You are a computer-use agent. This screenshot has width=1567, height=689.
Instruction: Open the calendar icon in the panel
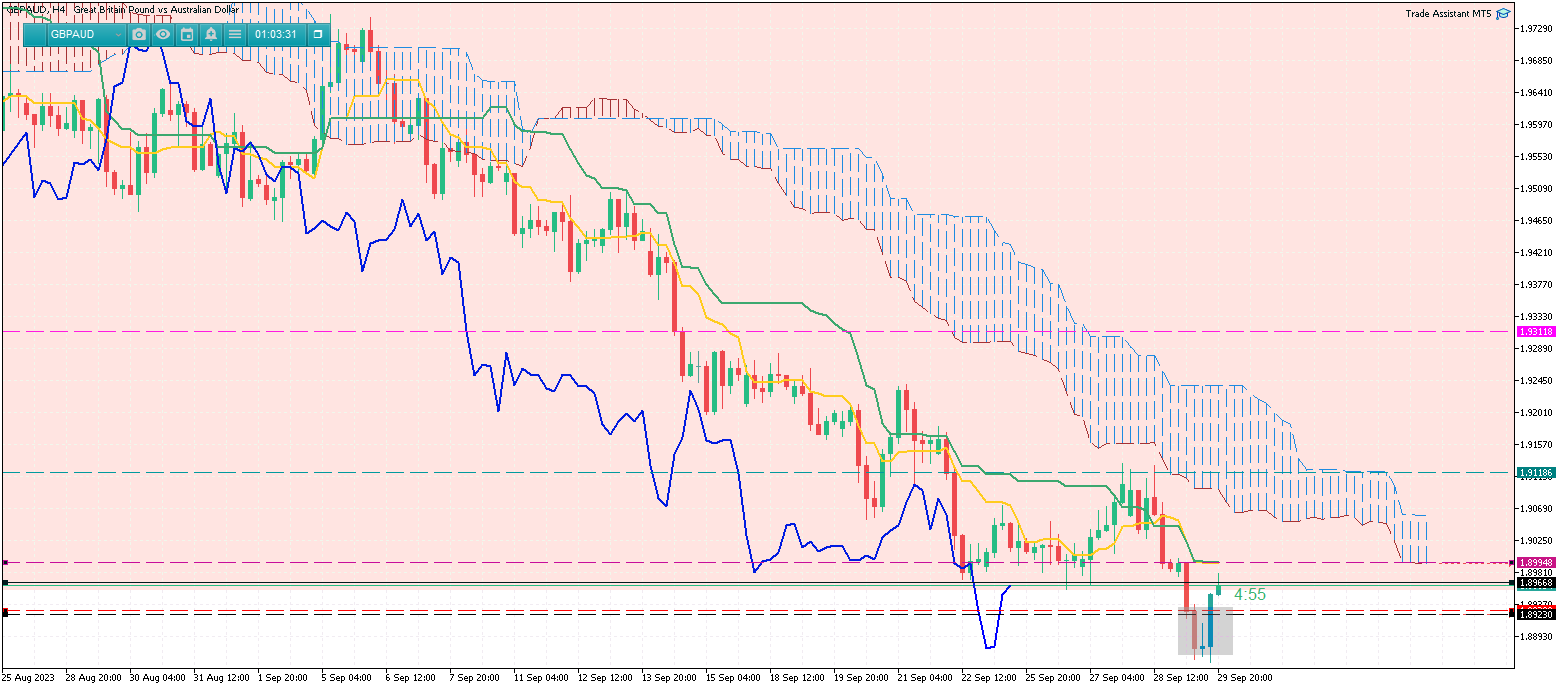coord(187,34)
